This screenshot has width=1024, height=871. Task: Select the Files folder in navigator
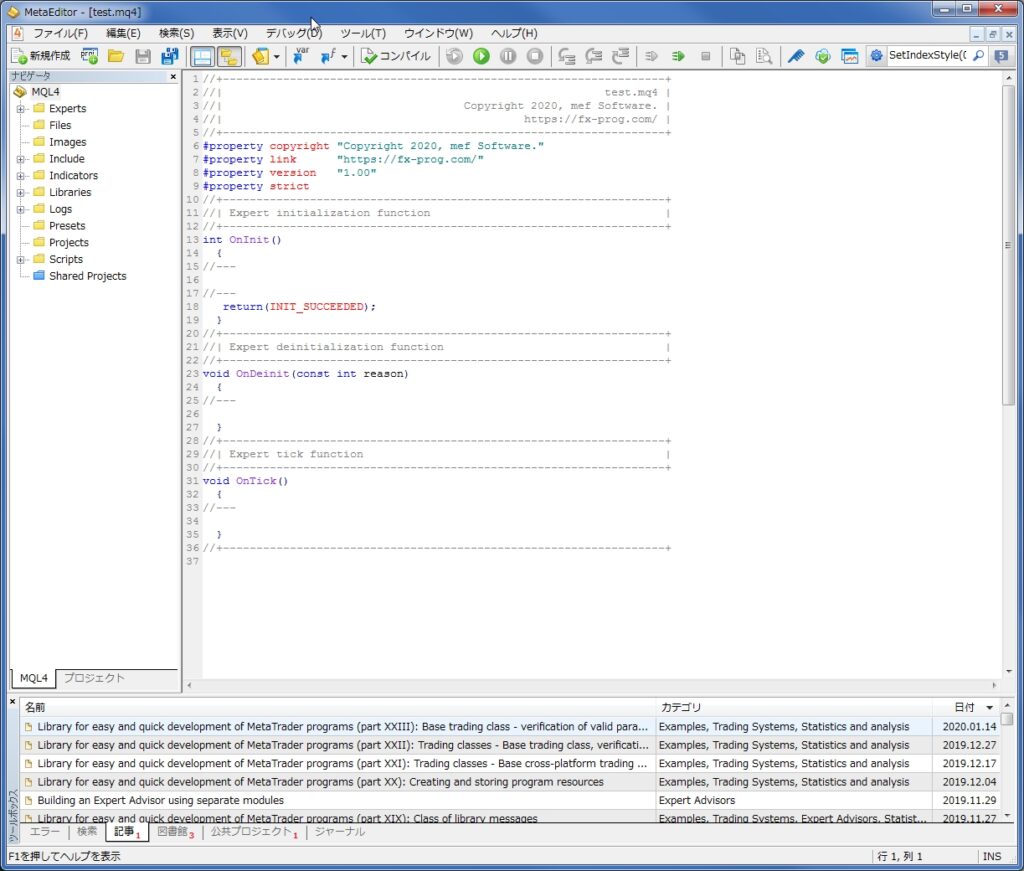point(60,125)
